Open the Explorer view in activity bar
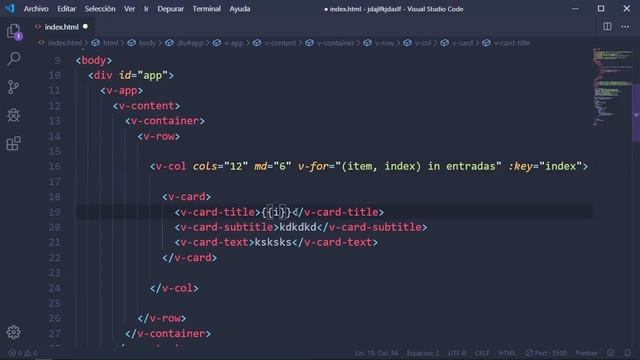Image resolution: width=640 pixels, height=360 pixels. pyautogui.click(x=13, y=31)
